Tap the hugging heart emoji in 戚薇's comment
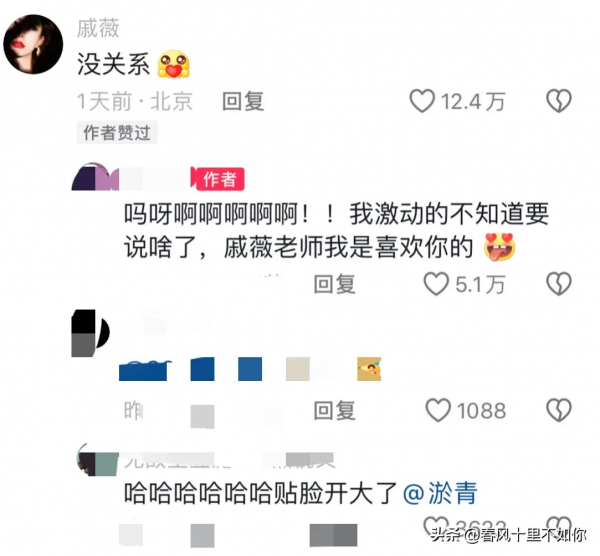The height and width of the screenshot is (556, 600). (174, 64)
